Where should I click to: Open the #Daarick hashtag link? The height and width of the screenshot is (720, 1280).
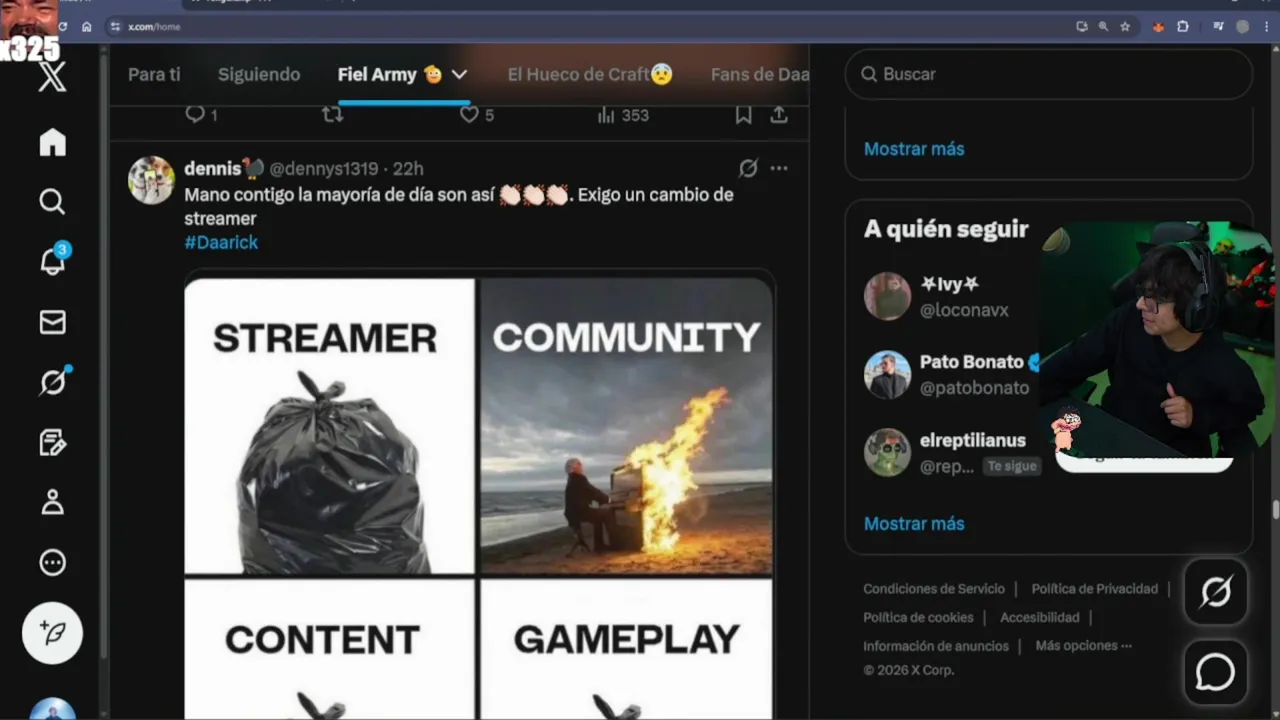pos(221,242)
